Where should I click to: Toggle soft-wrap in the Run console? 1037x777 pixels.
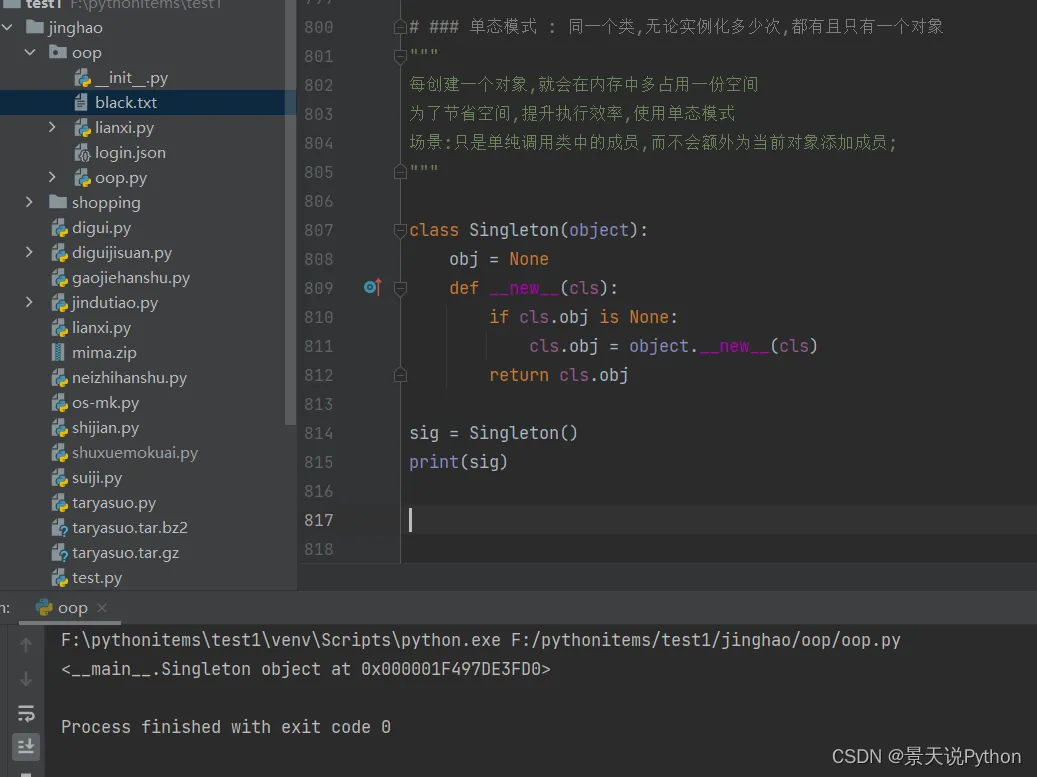tap(27, 713)
